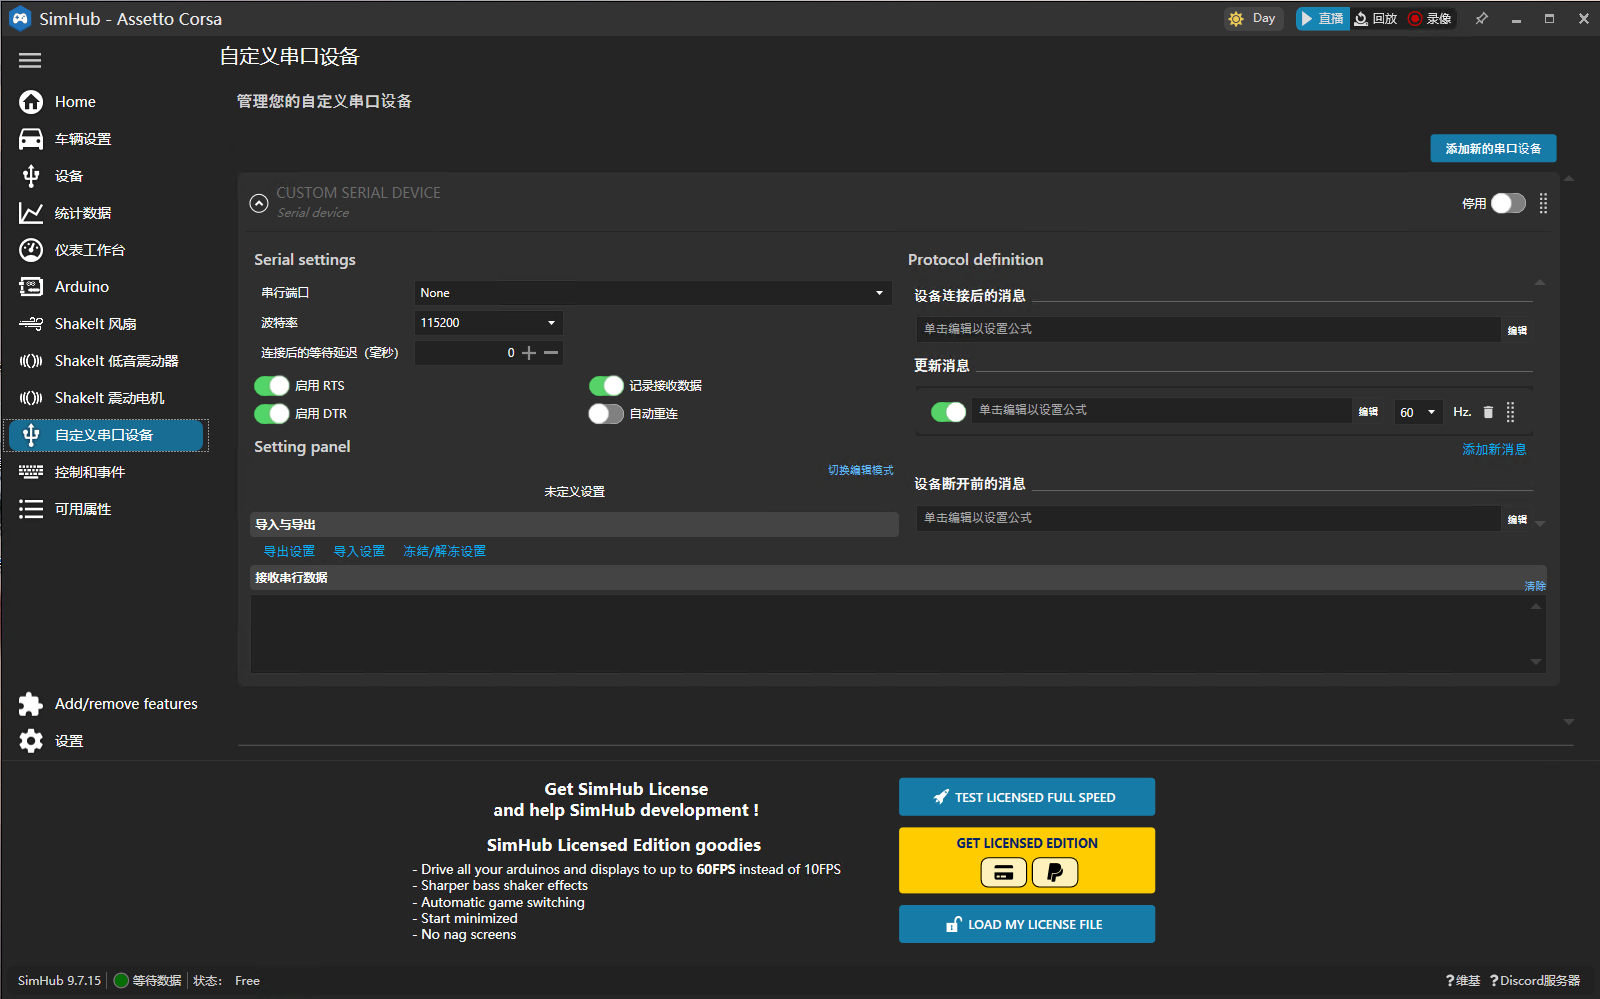Click 切换编辑模式 link
1600x999 pixels.
click(x=860, y=470)
